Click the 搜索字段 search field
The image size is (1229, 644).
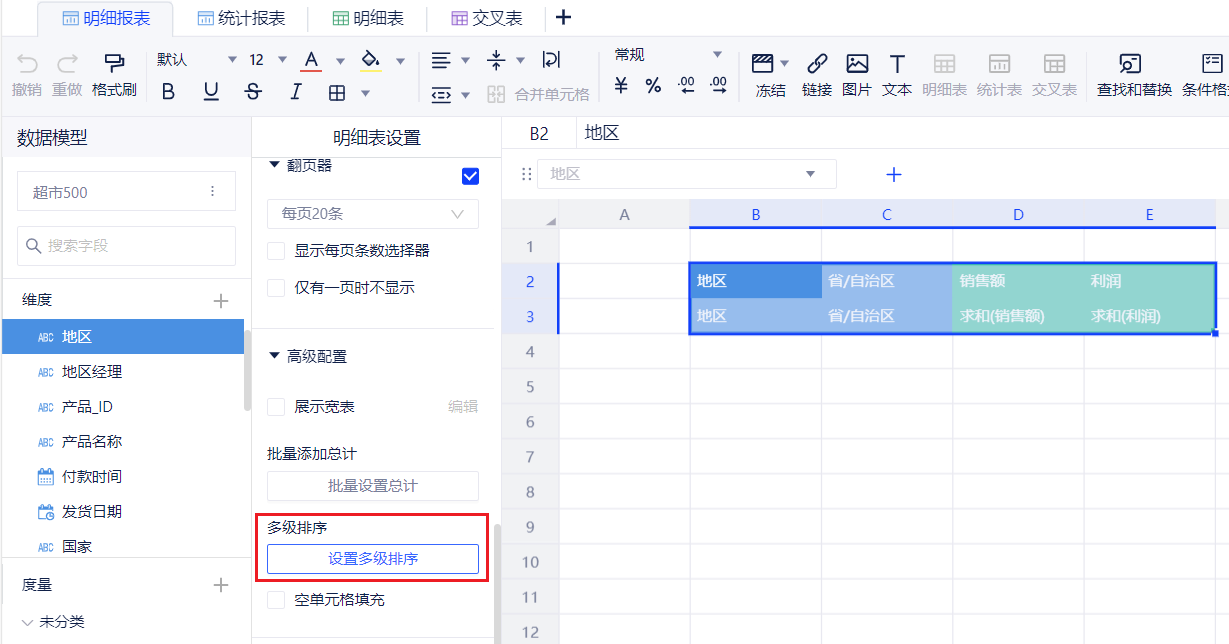coord(126,246)
